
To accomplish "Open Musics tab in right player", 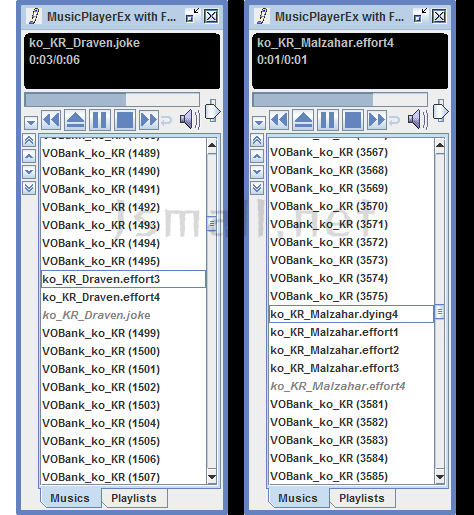I will point(298,498).
